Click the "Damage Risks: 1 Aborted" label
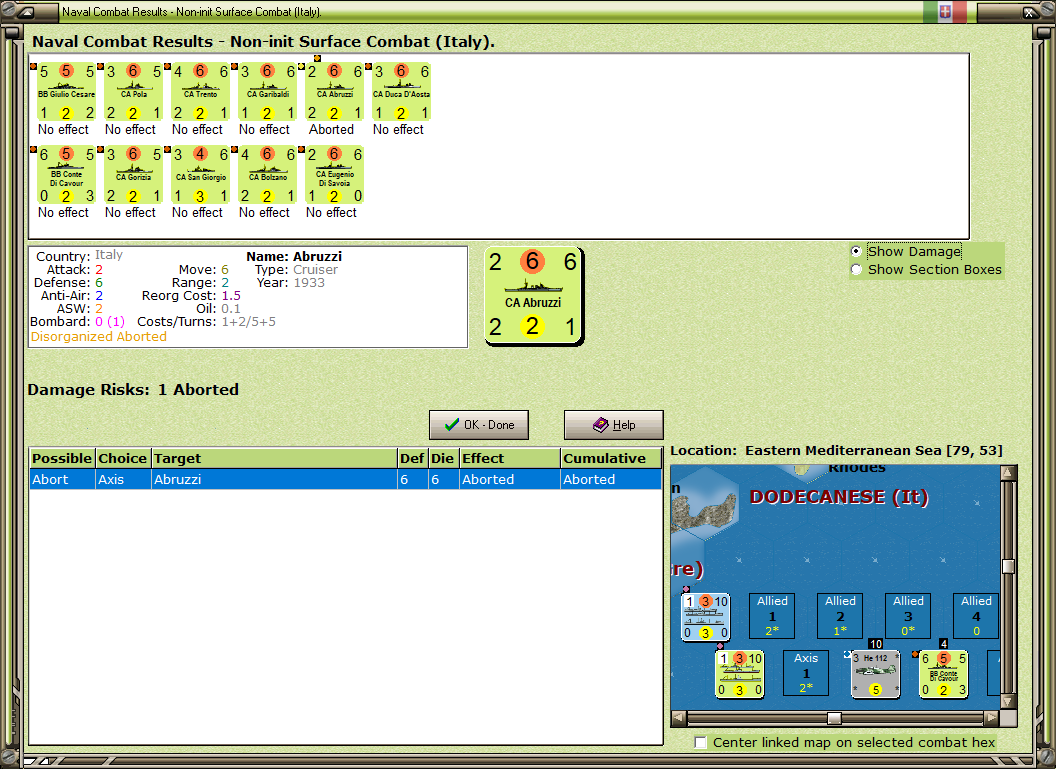 pyautogui.click(x=133, y=390)
